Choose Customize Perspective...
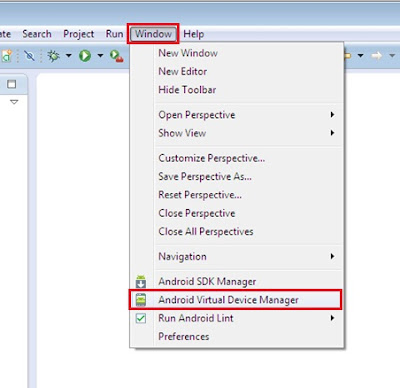This screenshot has width=400, height=388. point(237,158)
